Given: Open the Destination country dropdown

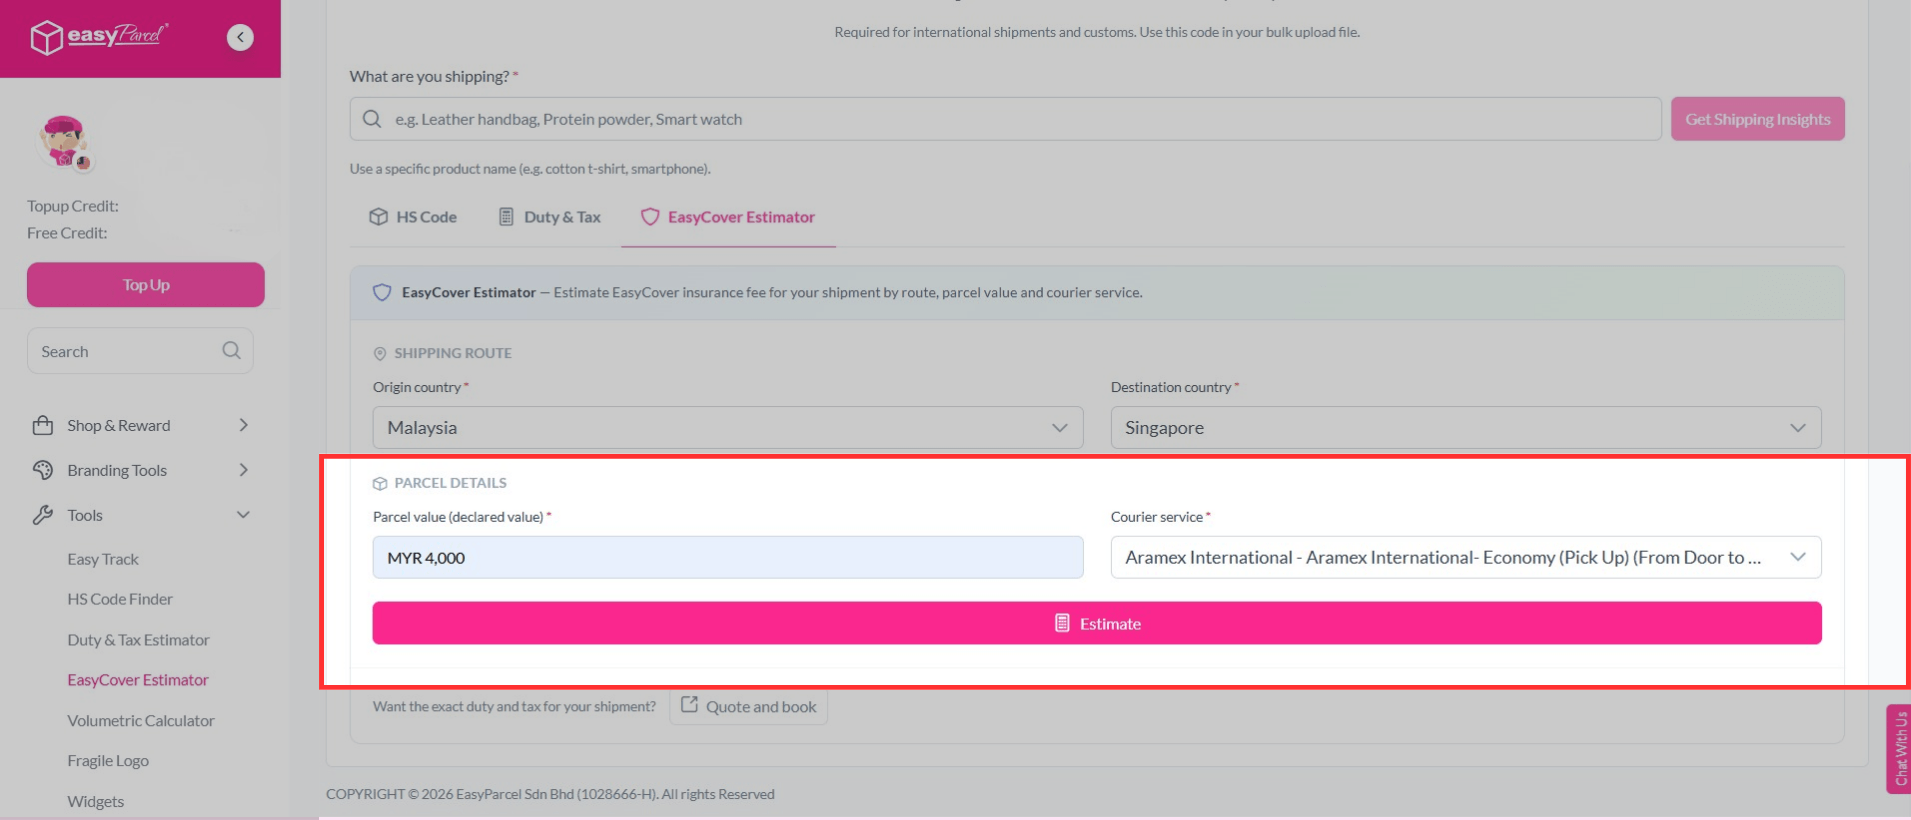Looking at the screenshot, I should [x=1465, y=428].
